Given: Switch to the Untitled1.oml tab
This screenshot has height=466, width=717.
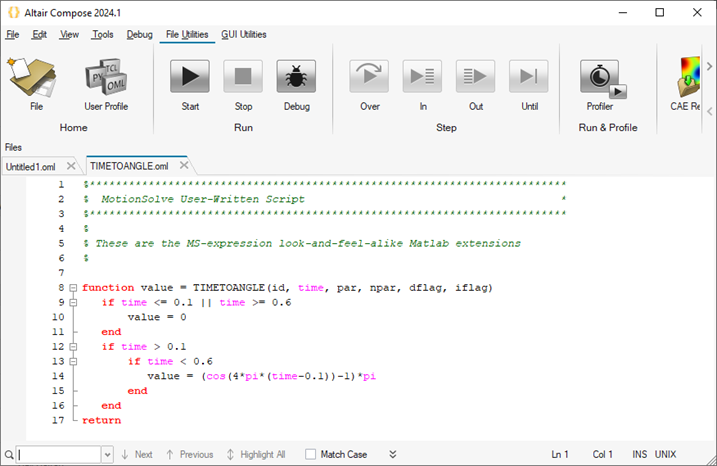Looking at the screenshot, I should click(x=31, y=167).
